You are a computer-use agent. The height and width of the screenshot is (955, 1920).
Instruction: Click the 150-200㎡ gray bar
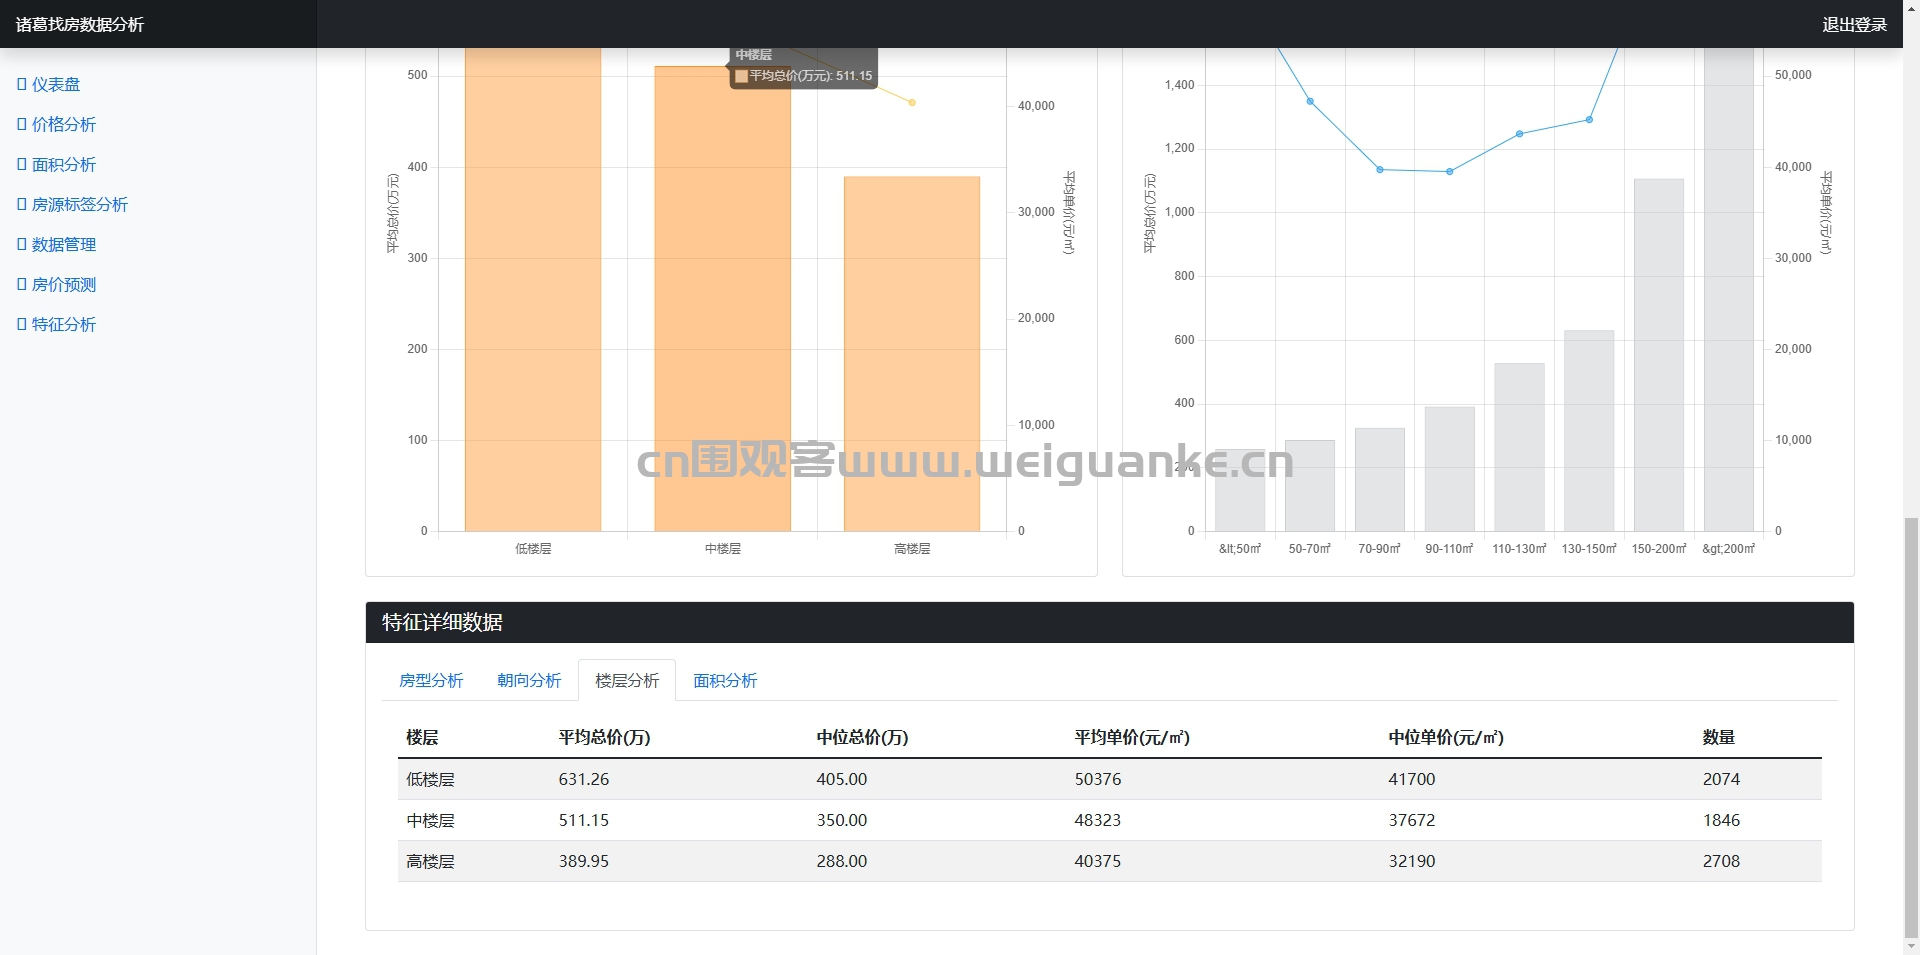coord(1659,355)
